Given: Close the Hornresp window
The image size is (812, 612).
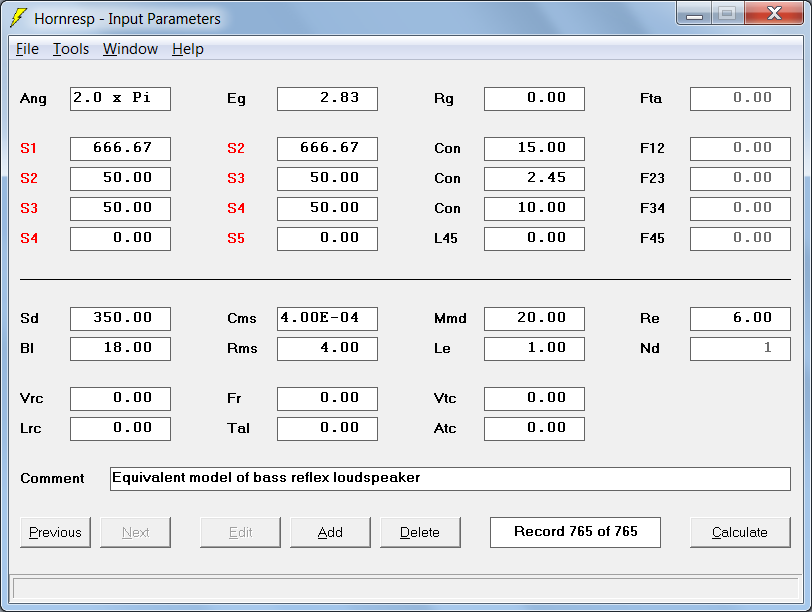Looking at the screenshot, I should (x=774, y=14).
